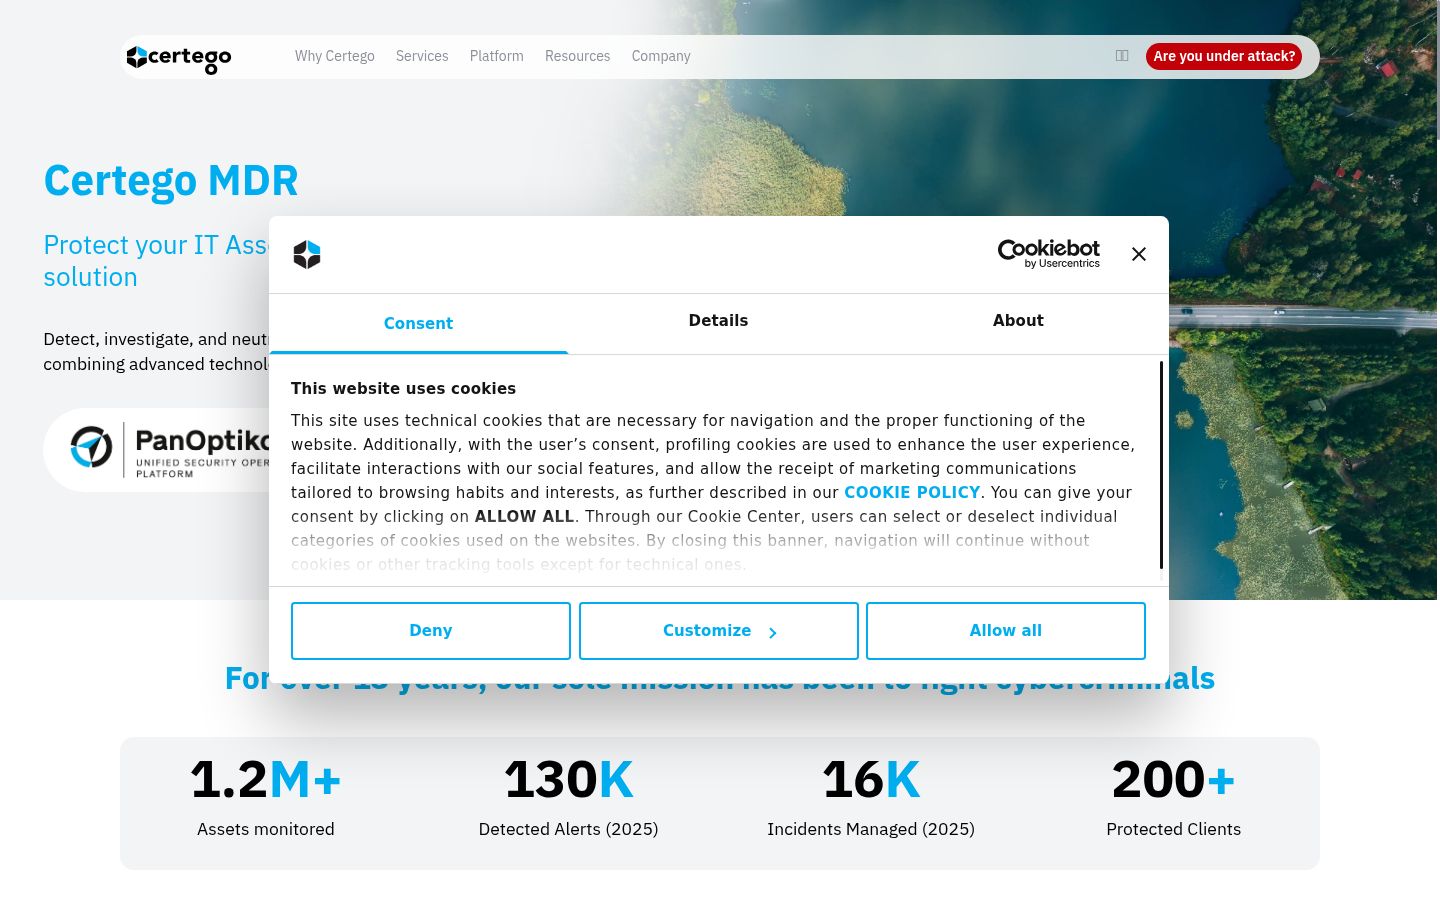Switch to the Details tab
This screenshot has height=900, width=1440.
(718, 321)
